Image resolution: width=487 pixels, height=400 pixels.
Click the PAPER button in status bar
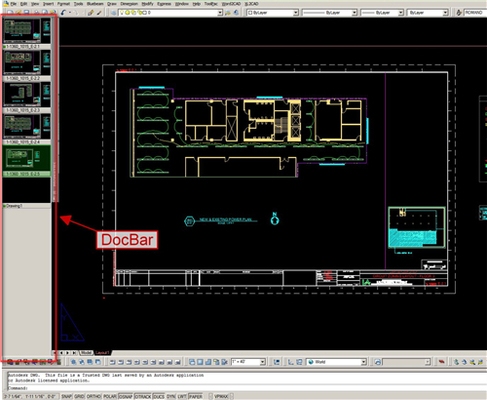(x=196, y=396)
